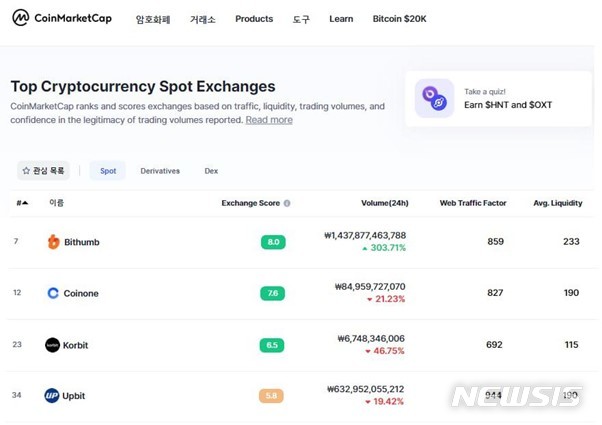Click the Exchange Score info icon
The height and width of the screenshot is (425, 602).
[x=287, y=203]
